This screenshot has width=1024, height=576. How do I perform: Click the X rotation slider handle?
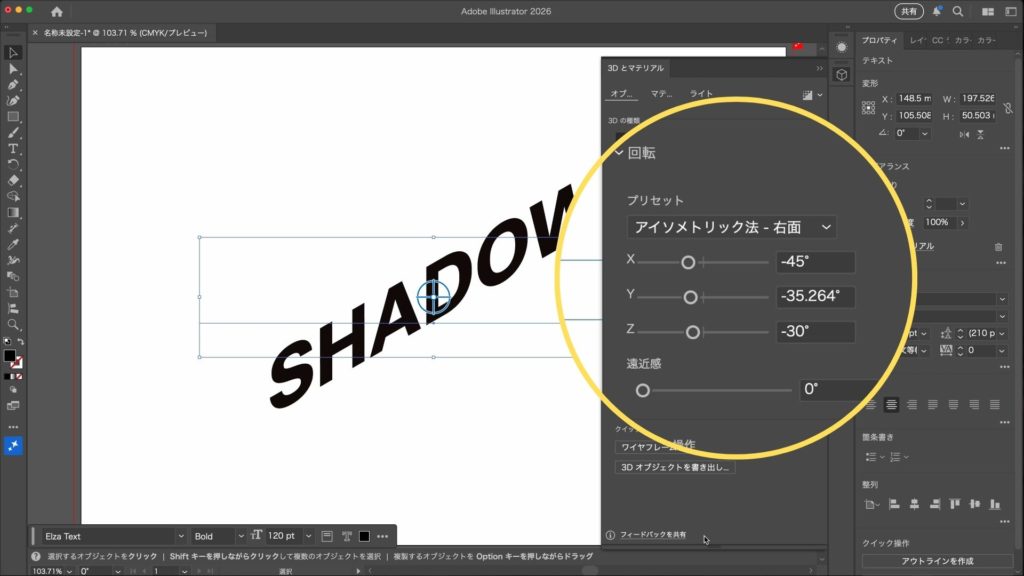[x=688, y=262]
